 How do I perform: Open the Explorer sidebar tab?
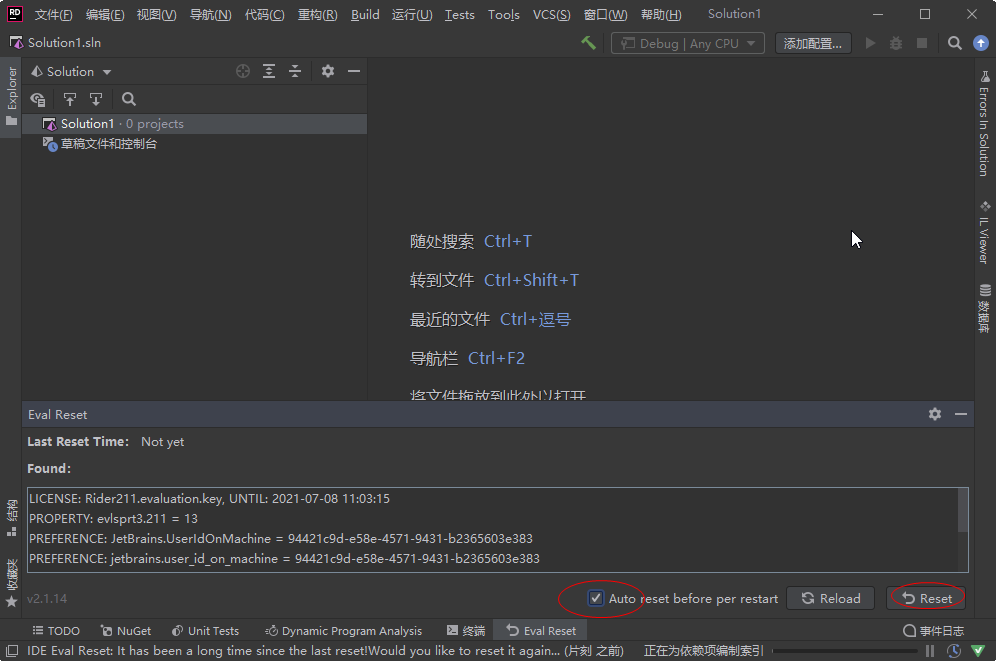click(x=11, y=95)
